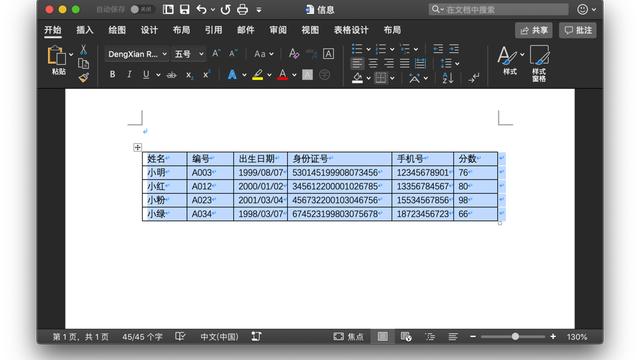
Task: Click the 共享 share button
Action: point(534,30)
